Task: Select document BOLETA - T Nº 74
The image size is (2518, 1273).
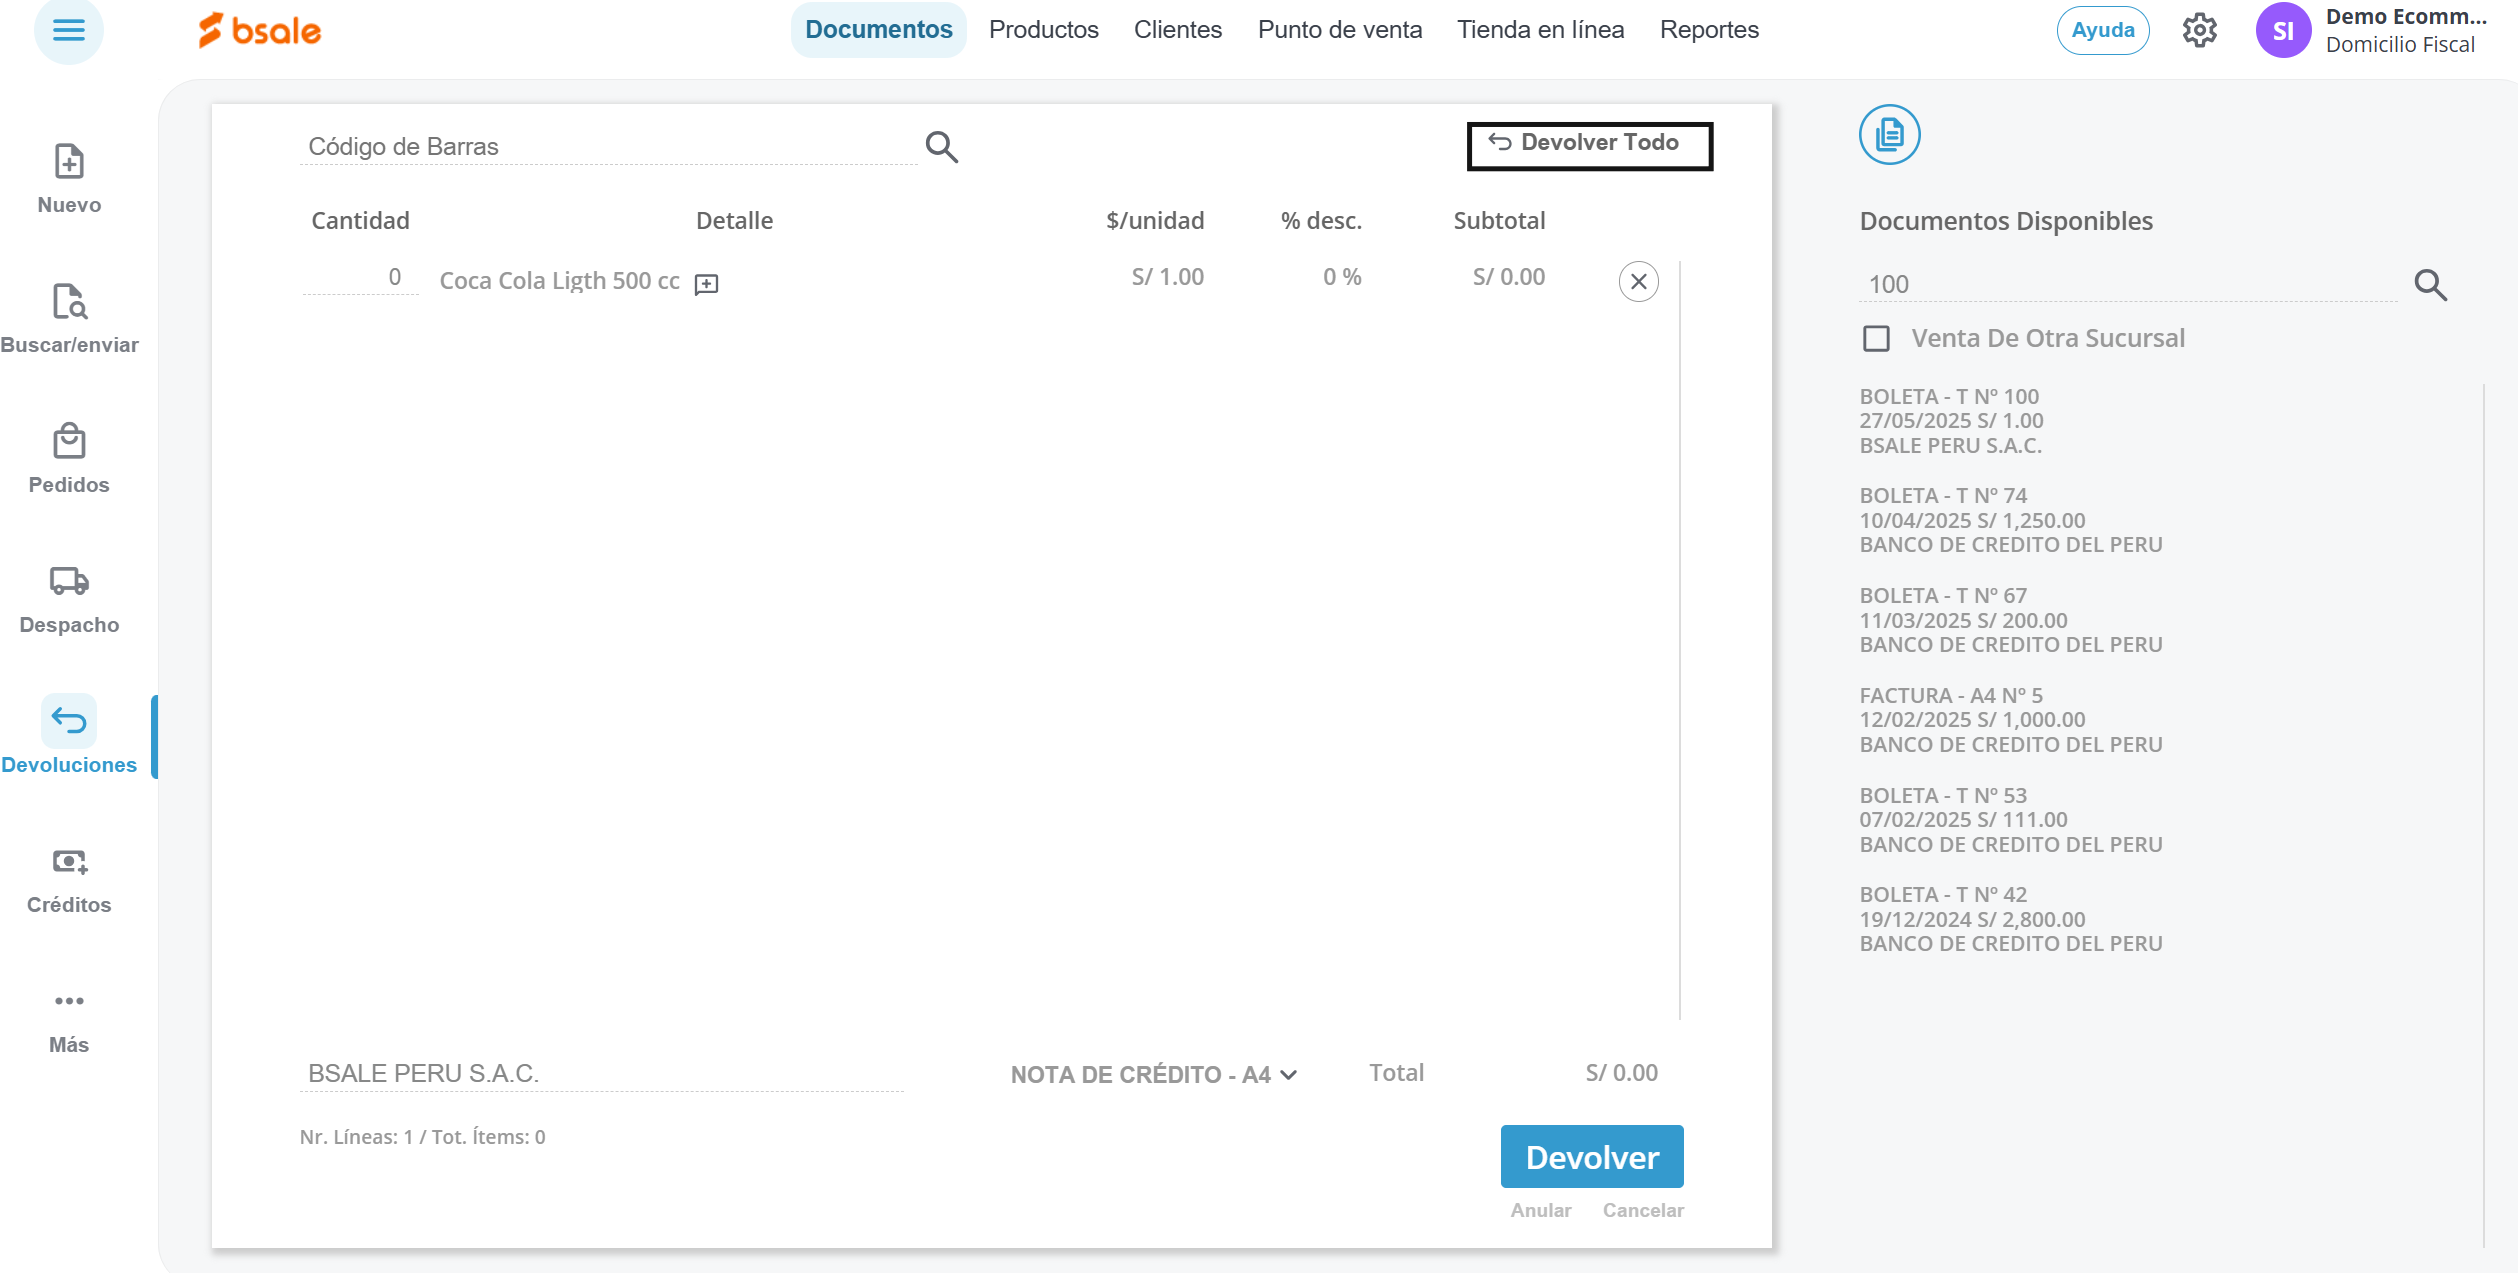Action: coord(2010,520)
